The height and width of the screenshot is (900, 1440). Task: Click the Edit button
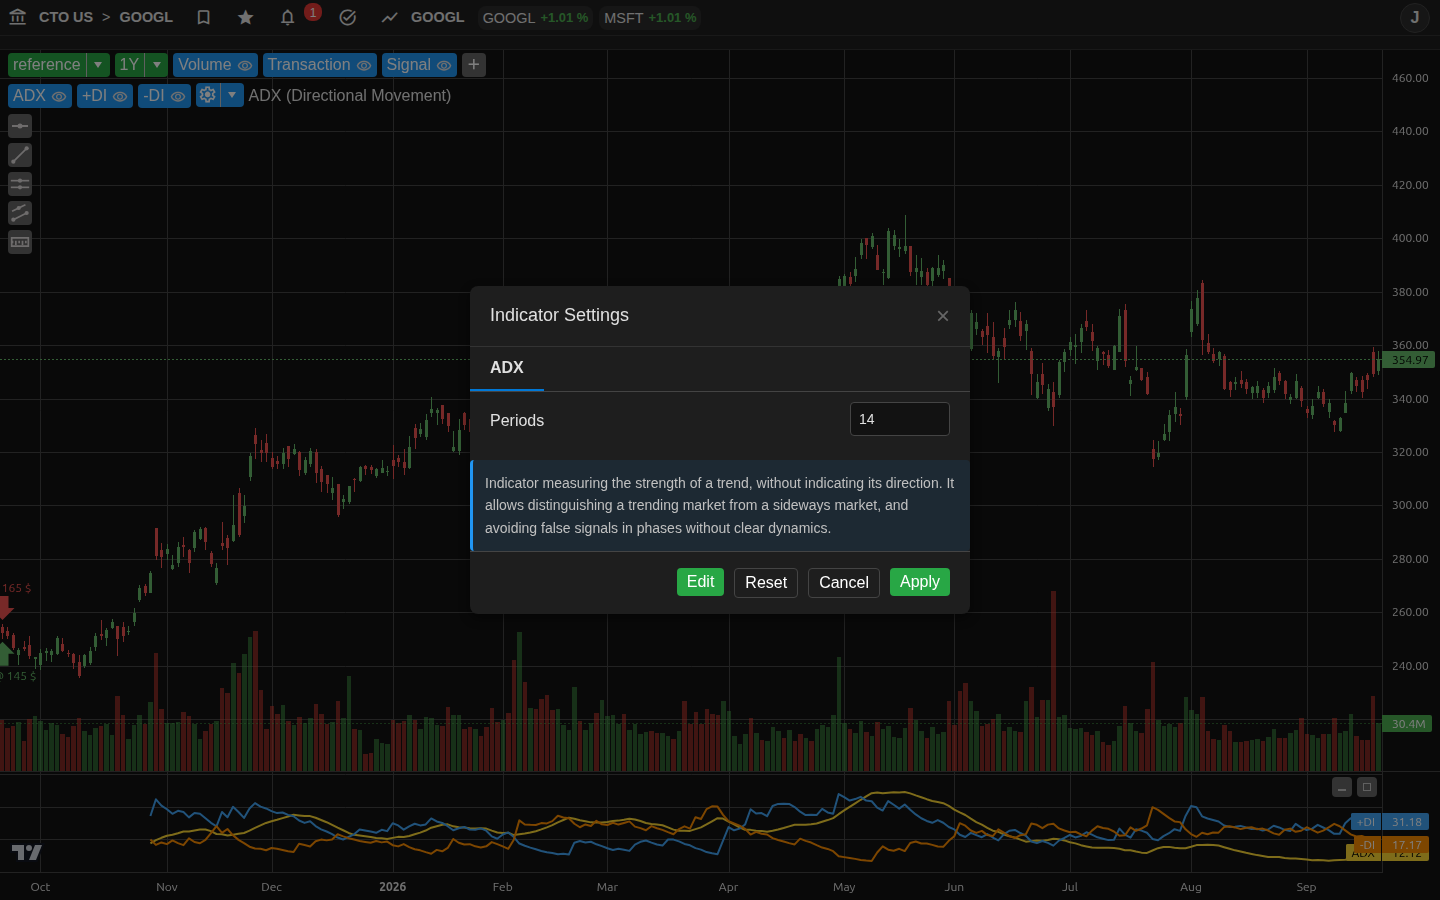pos(700,582)
